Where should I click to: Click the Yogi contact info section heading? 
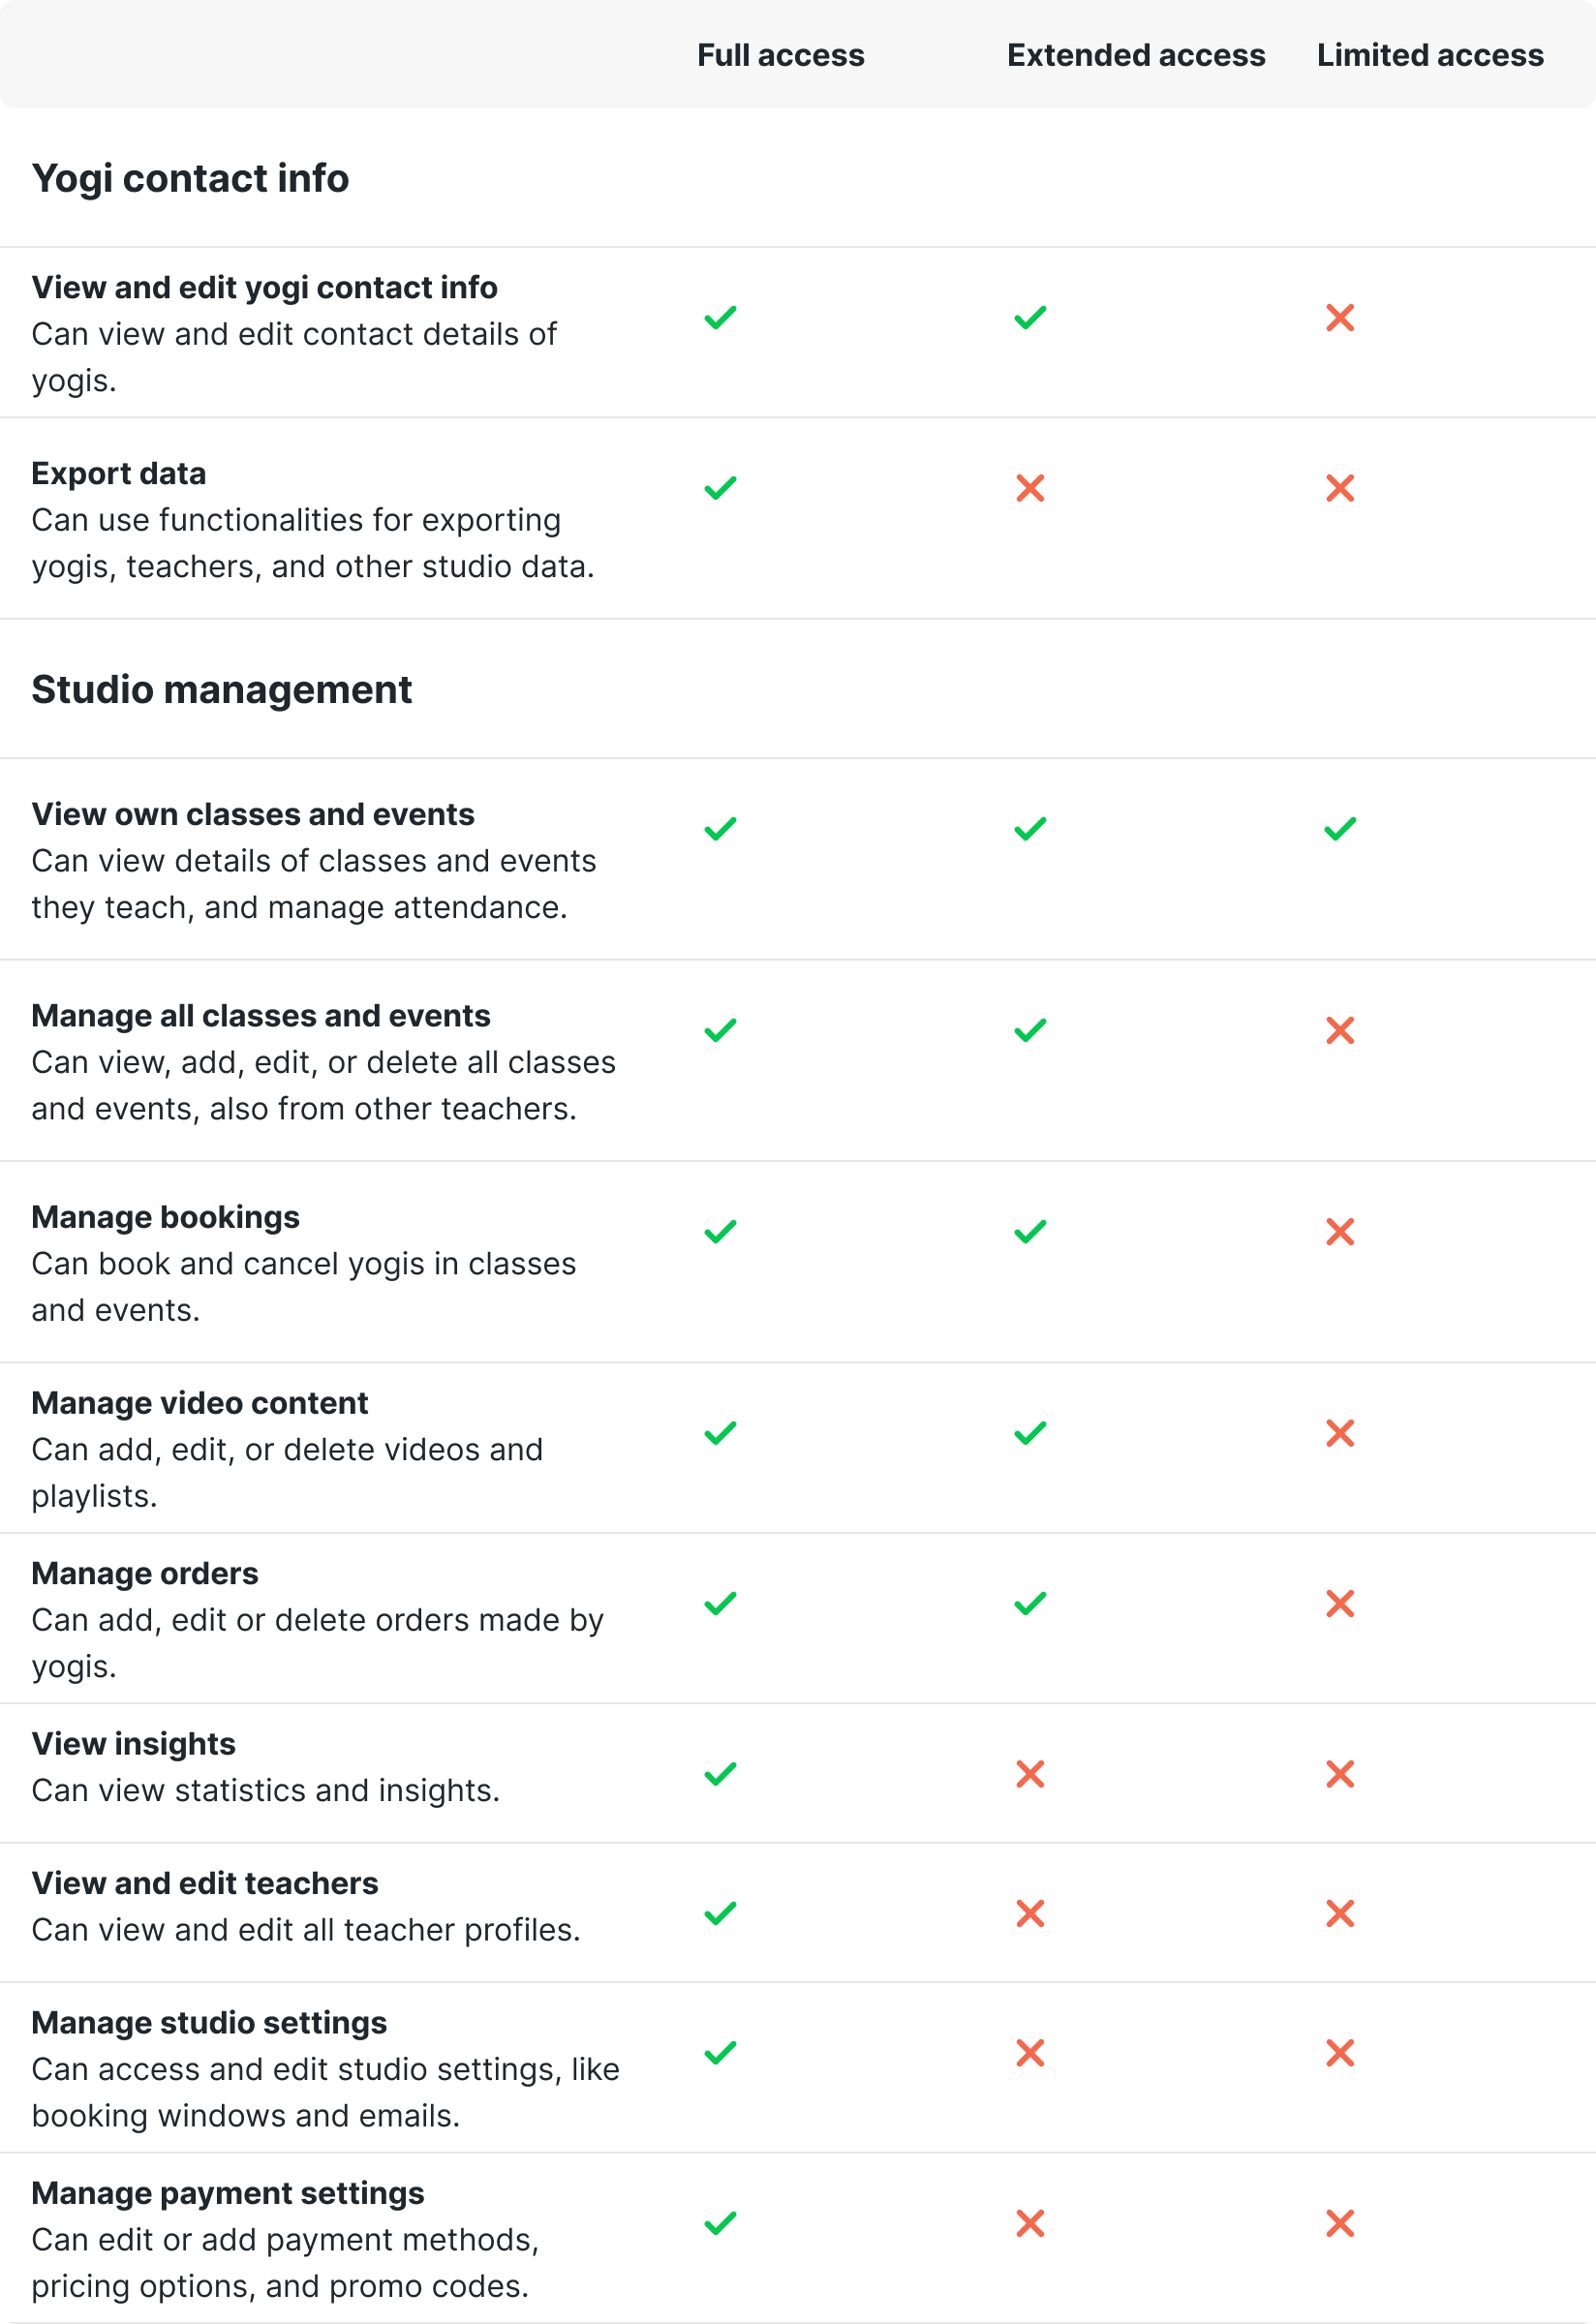coord(190,178)
